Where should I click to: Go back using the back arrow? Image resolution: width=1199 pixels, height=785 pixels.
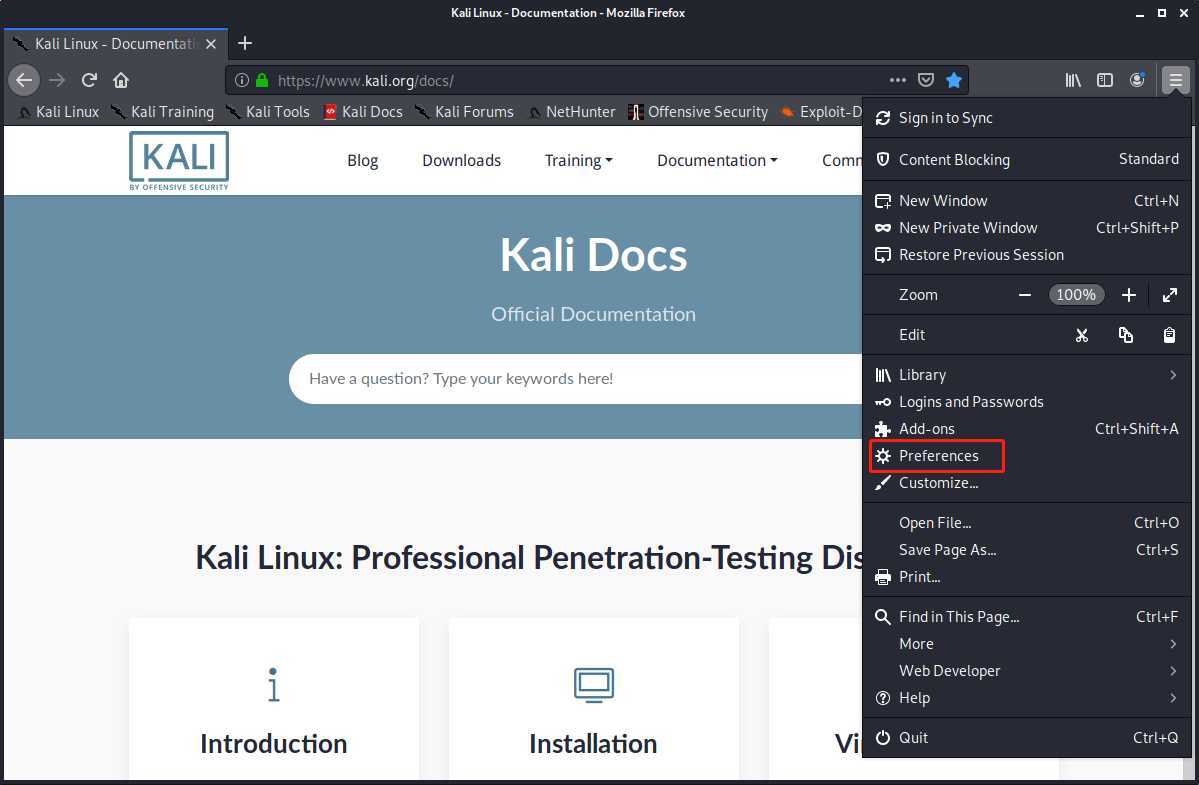(x=24, y=80)
